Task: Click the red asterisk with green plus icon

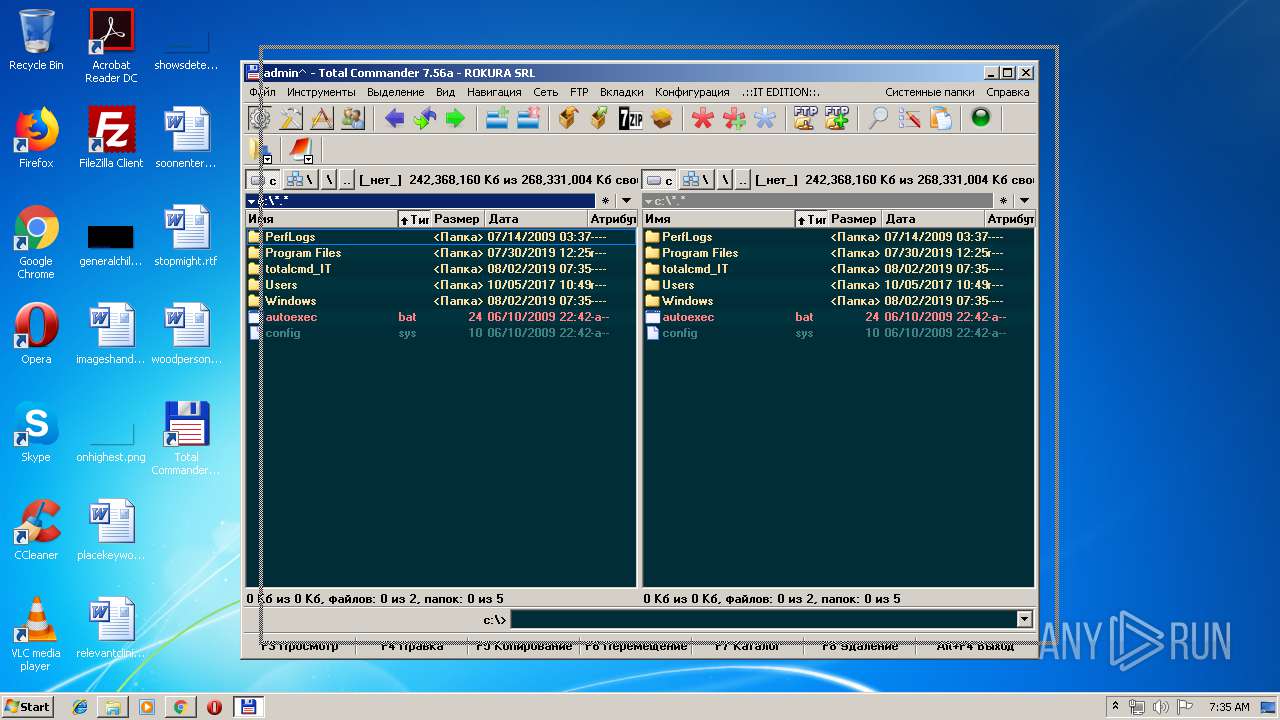Action: tap(734, 118)
